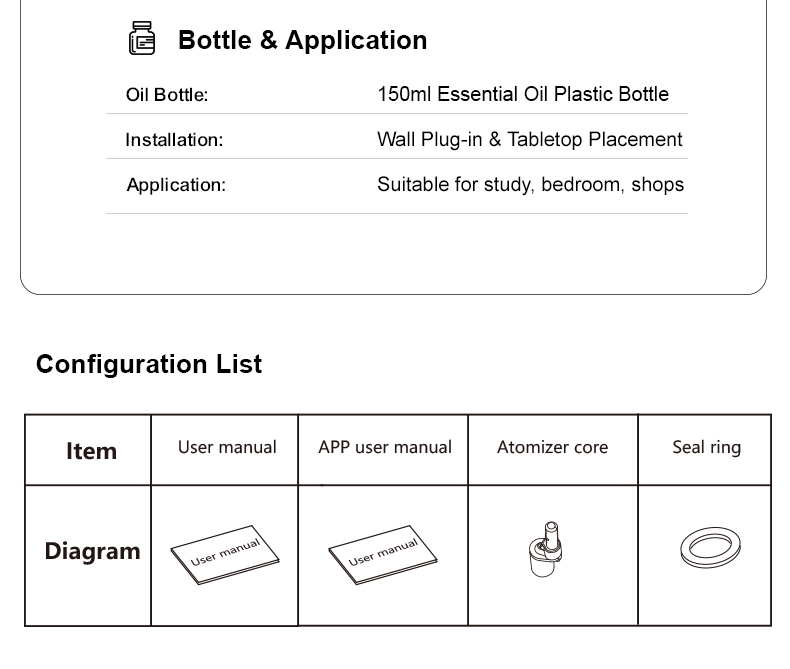Click the APP user manual booklet diagram
The height and width of the screenshot is (669, 790).
point(383,555)
